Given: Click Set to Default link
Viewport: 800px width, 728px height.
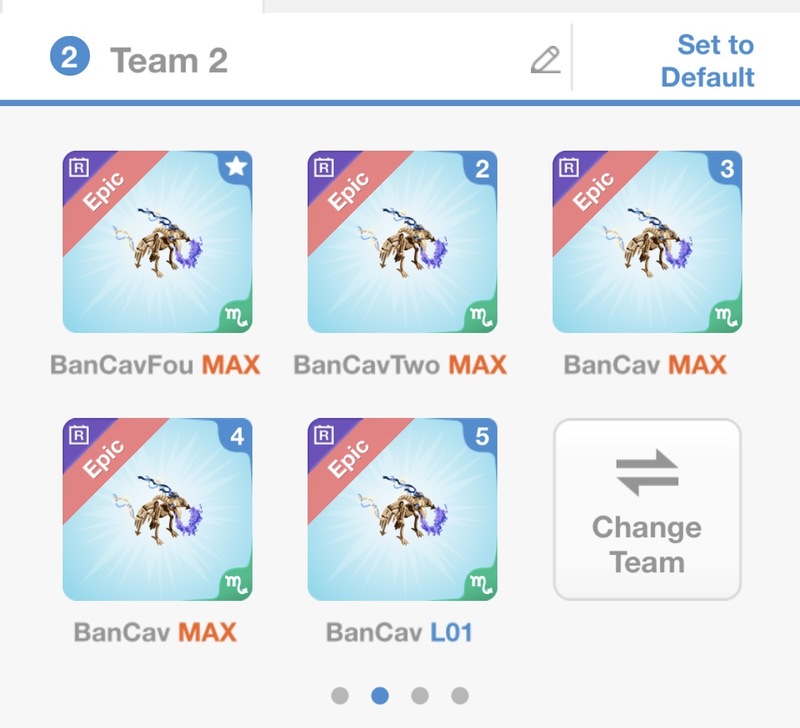Looking at the screenshot, I should 708,61.
